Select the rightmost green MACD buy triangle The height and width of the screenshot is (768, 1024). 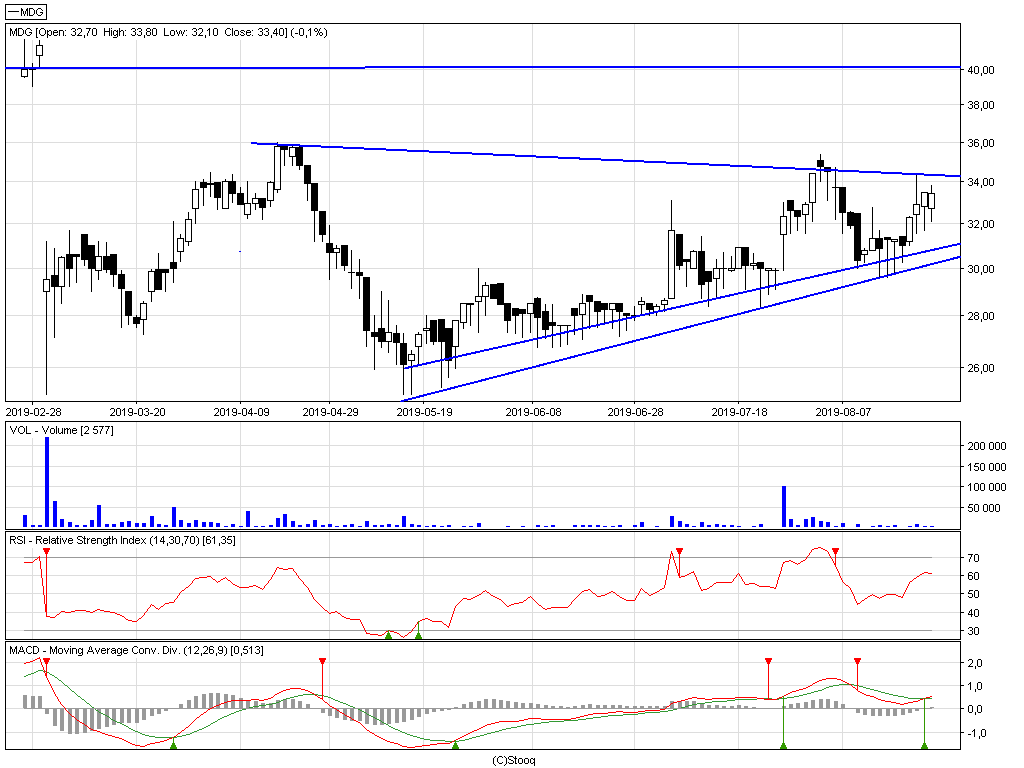924,745
